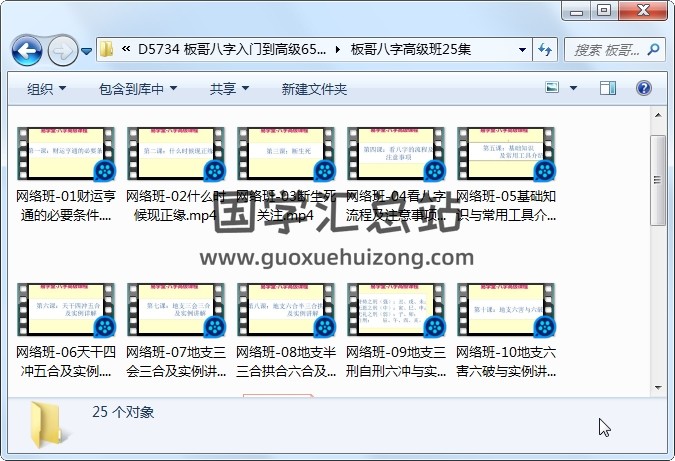Go back using the blue back arrow
Viewport: 675px width, 461px height.
pos(27,51)
